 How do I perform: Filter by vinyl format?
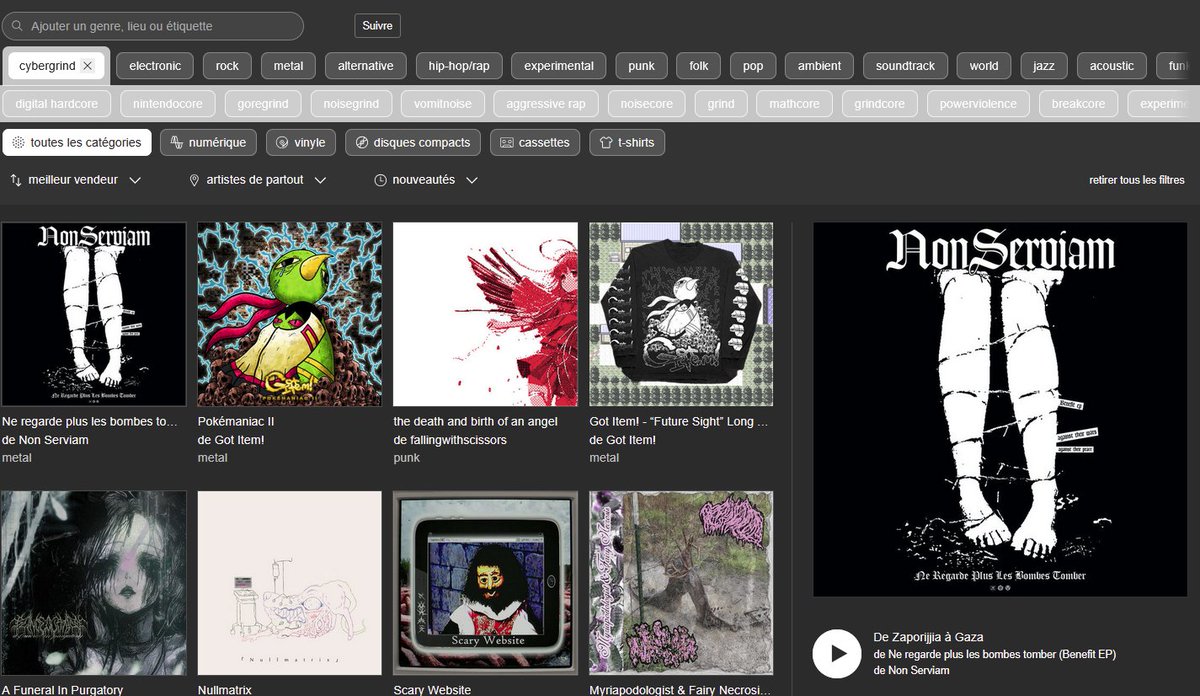click(301, 143)
